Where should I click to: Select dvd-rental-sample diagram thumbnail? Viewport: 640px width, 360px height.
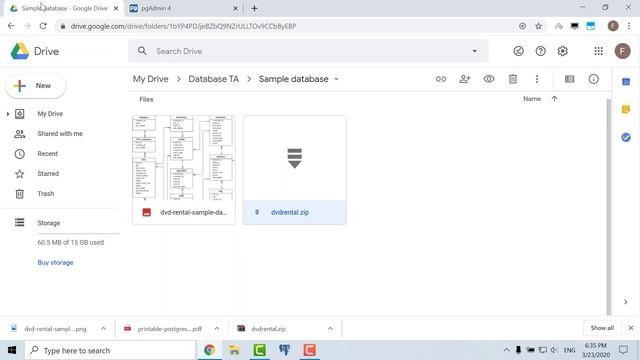point(184,158)
